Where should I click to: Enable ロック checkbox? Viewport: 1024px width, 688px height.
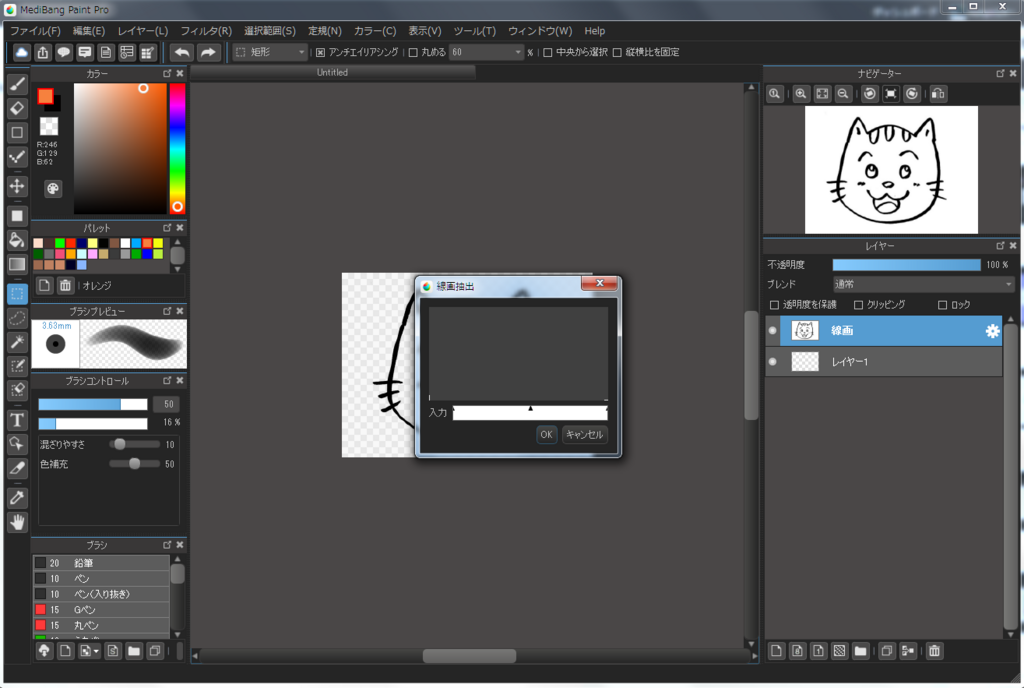click(x=942, y=305)
